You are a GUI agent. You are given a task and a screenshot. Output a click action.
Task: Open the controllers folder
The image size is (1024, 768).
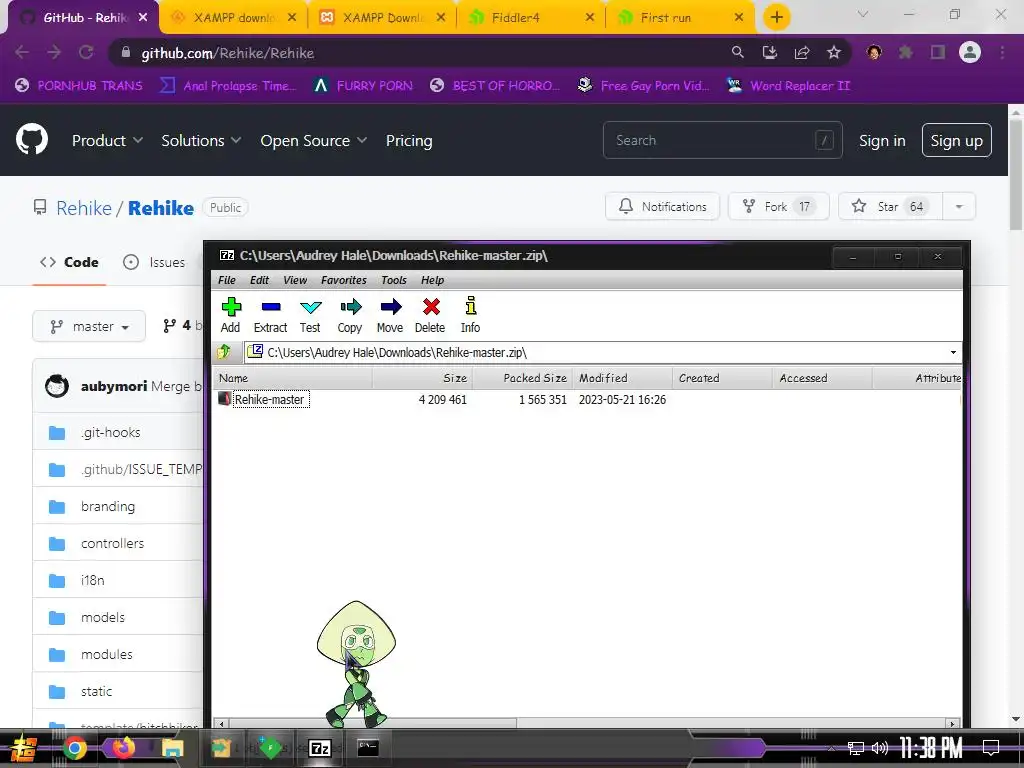112,543
